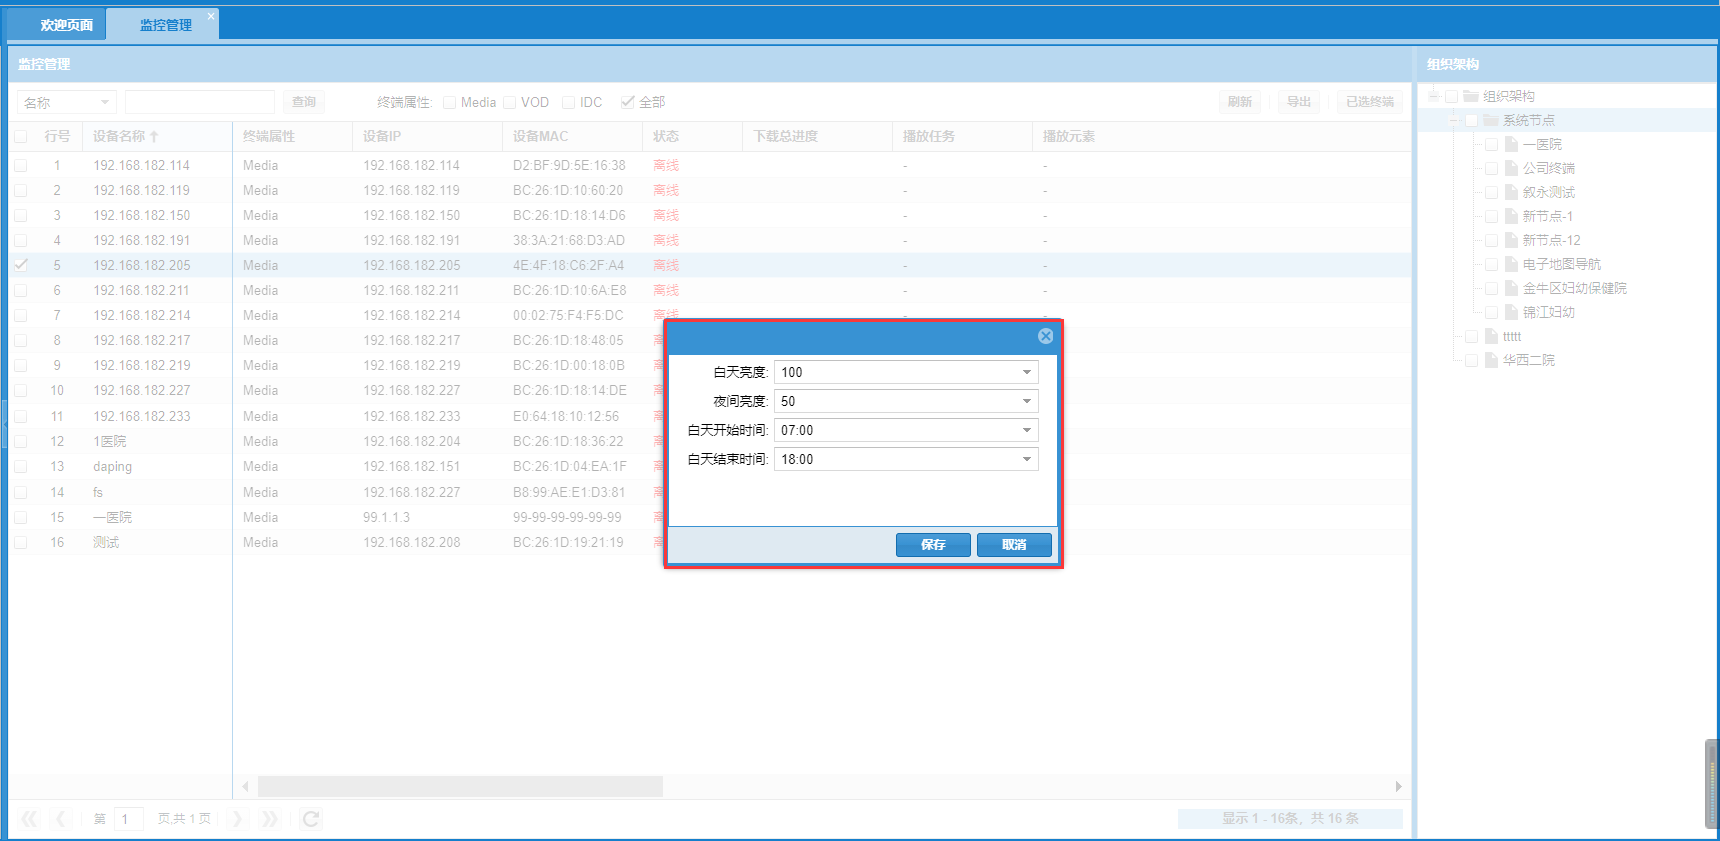Go to next page icon in pagination bar
The width and height of the screenshot is (1720, 841).
click(238, 819)
